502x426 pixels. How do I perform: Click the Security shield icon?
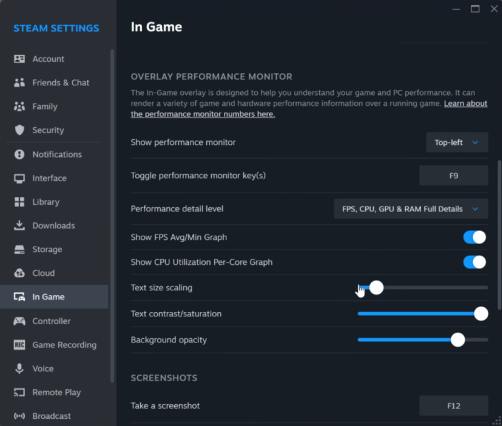[19, 130]
